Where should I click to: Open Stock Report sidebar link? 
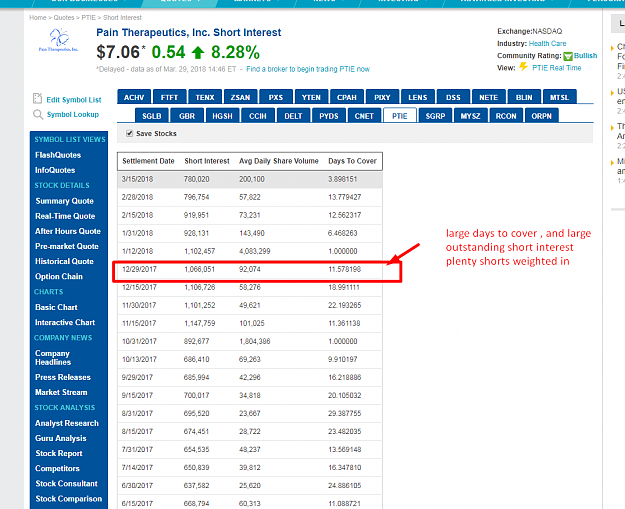[x=59, y=454]
